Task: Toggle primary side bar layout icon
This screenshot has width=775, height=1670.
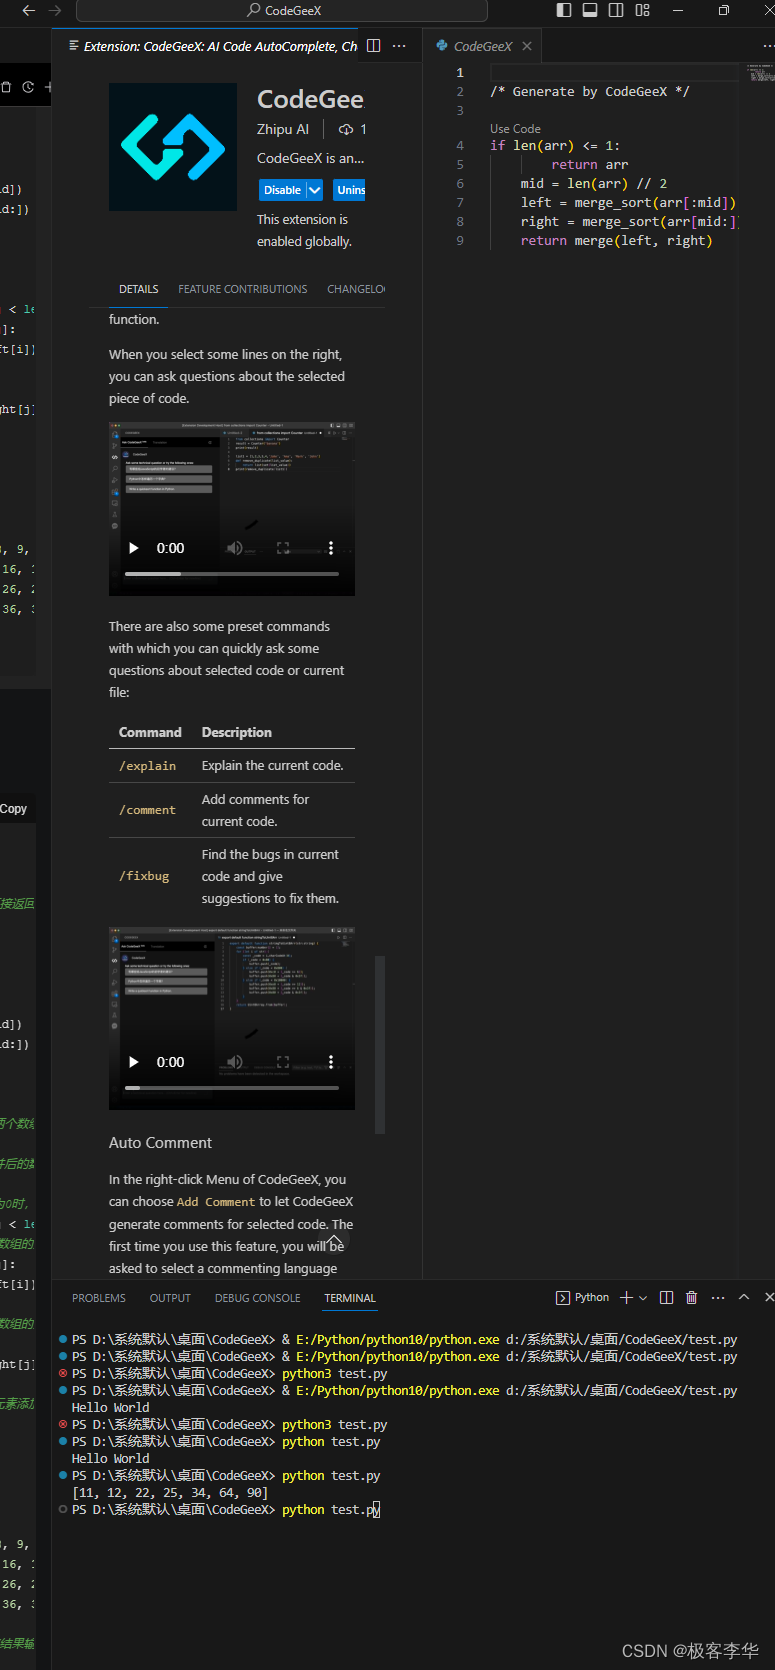Action: [564, 10]
